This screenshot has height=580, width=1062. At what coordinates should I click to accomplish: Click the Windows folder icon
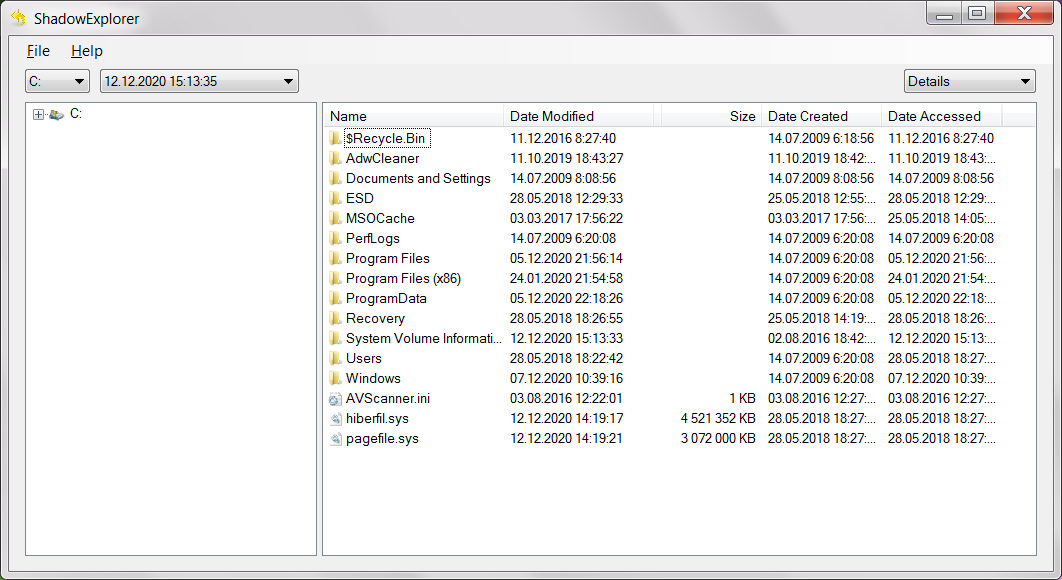click(335, 378)
